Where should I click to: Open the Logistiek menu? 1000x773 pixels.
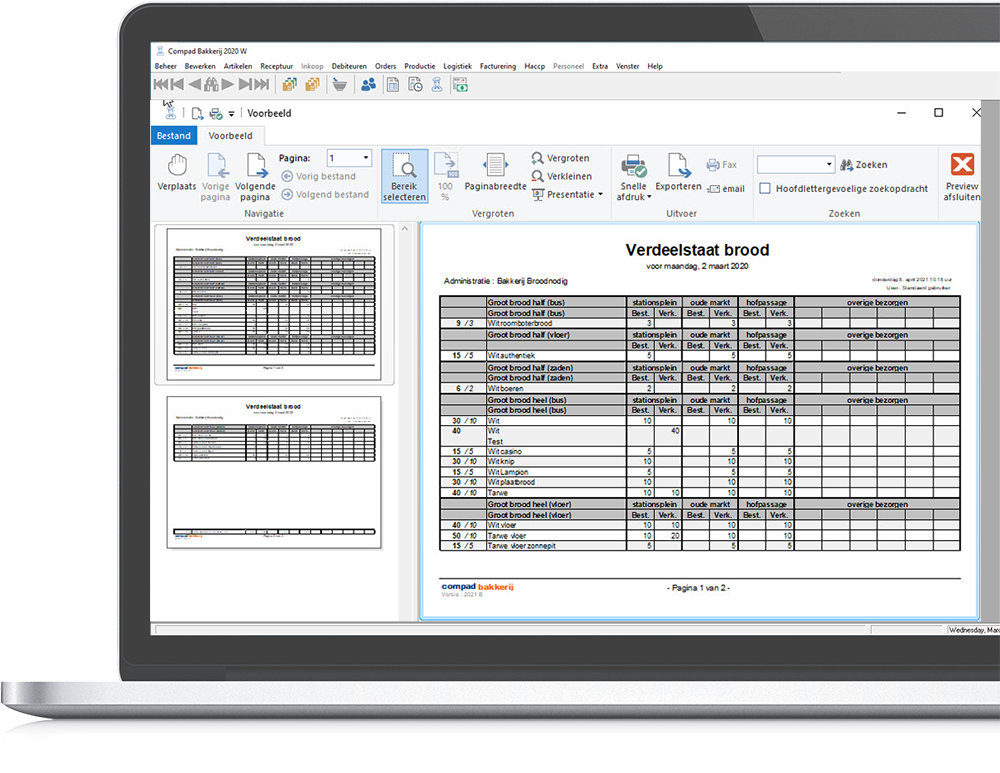(458, 66)
